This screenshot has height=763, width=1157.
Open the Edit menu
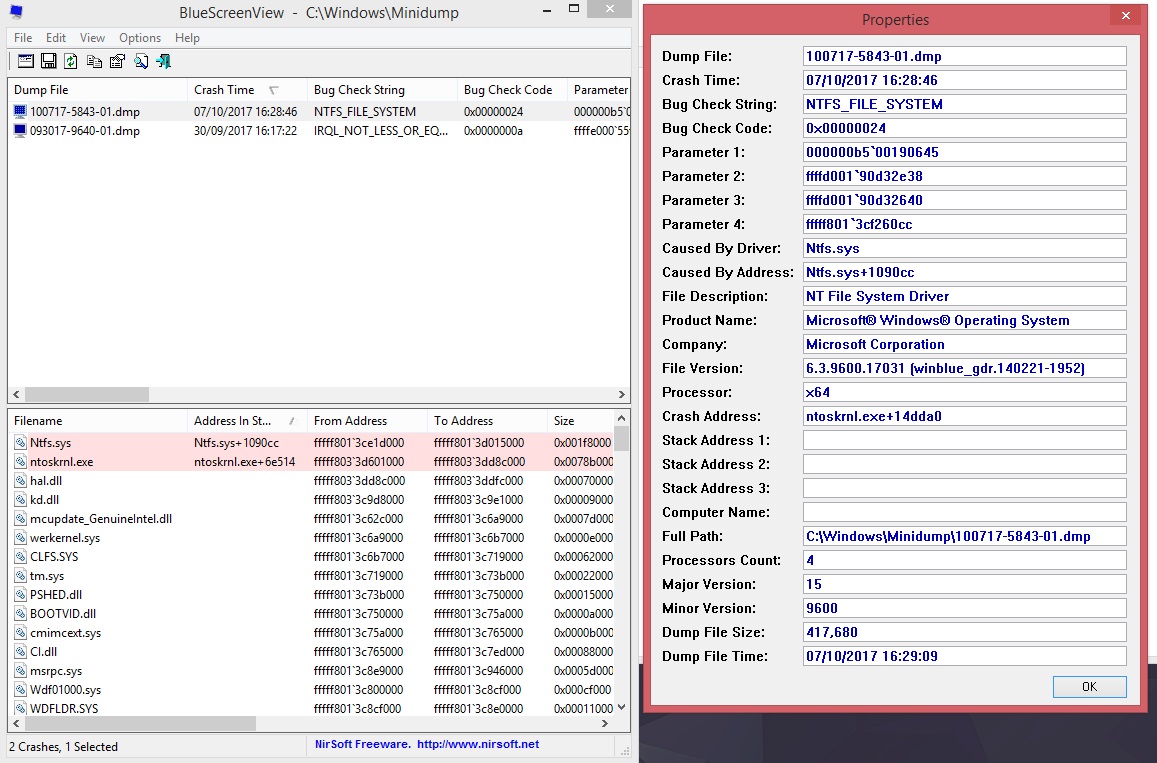tap(55, 38)
